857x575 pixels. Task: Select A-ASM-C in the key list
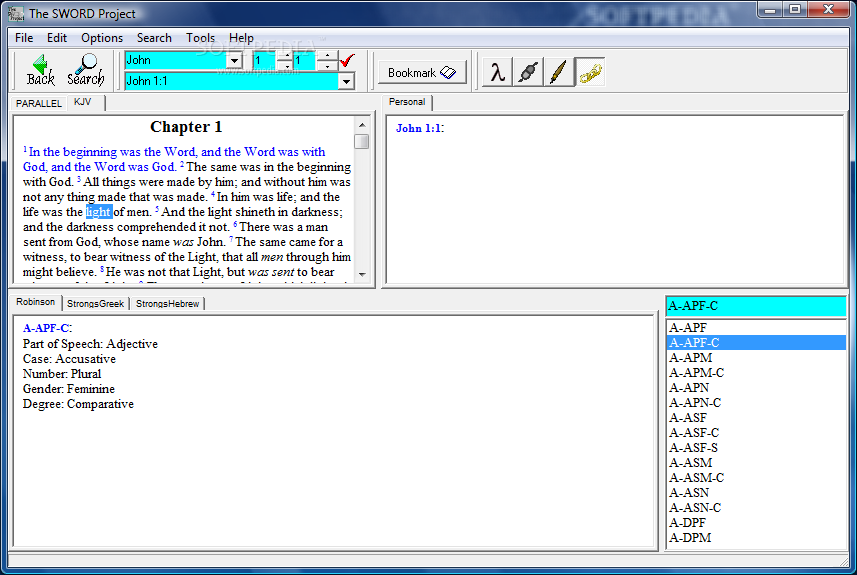756,478
